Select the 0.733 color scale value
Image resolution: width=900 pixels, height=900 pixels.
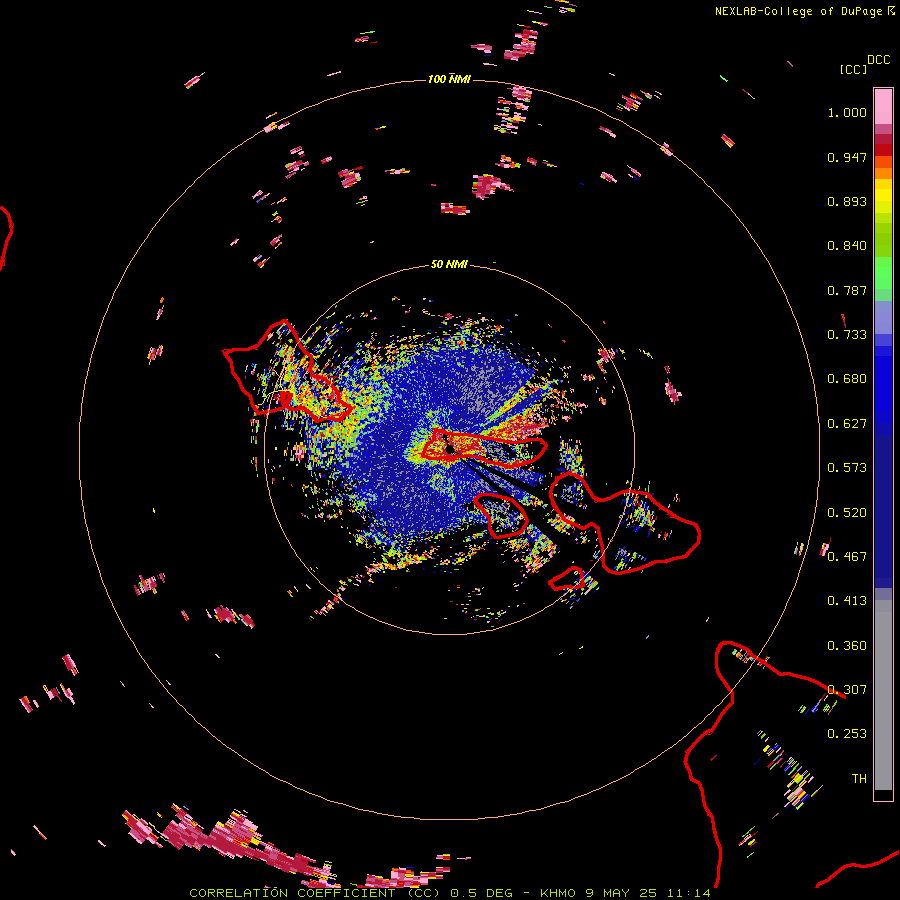[x=847, y=335]
